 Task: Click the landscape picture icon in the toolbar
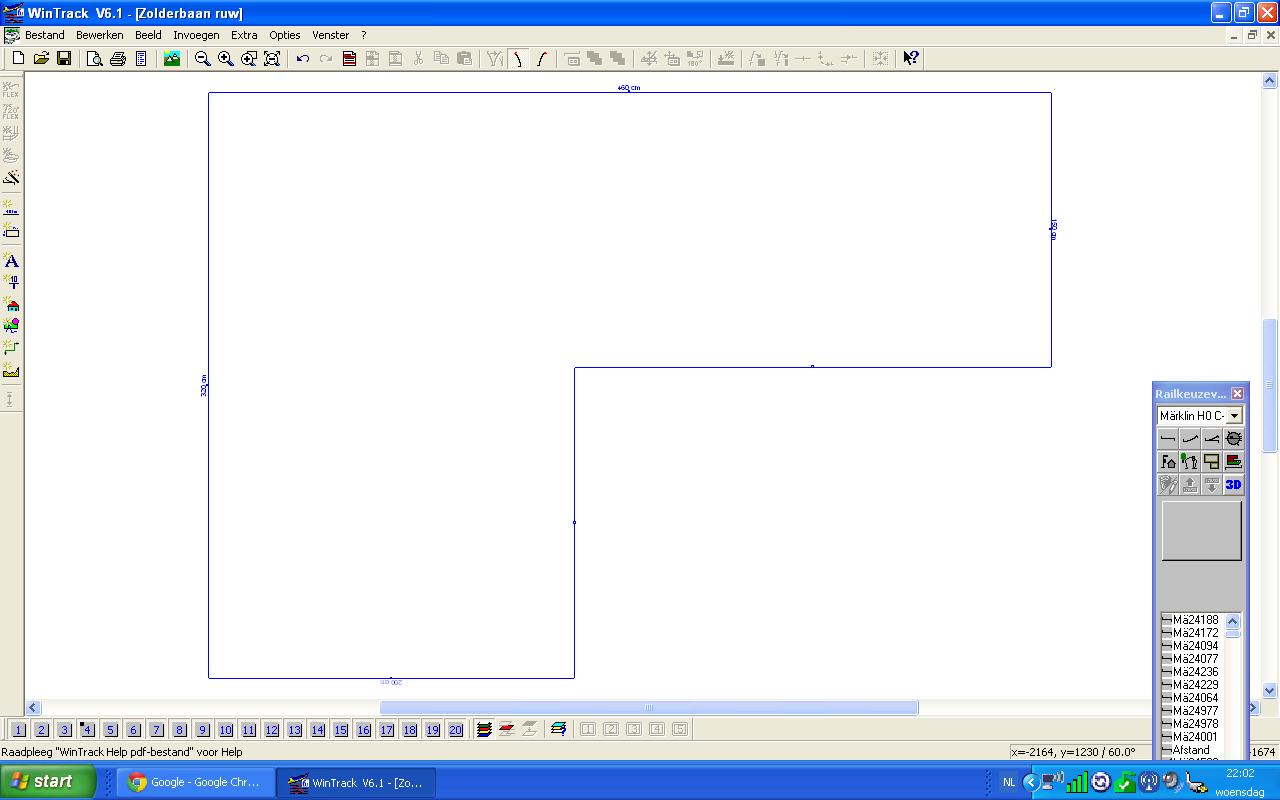point(172,59)
